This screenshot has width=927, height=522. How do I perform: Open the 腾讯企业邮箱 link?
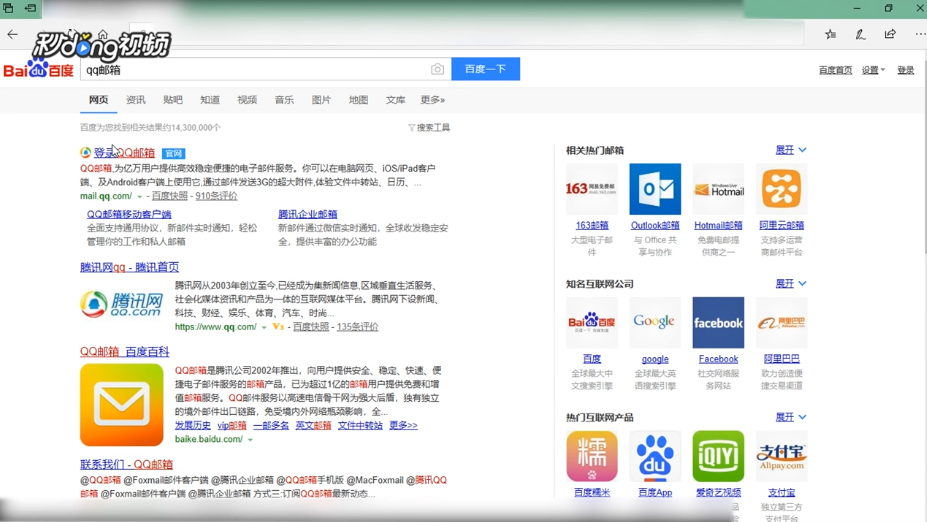click(307, 215)
